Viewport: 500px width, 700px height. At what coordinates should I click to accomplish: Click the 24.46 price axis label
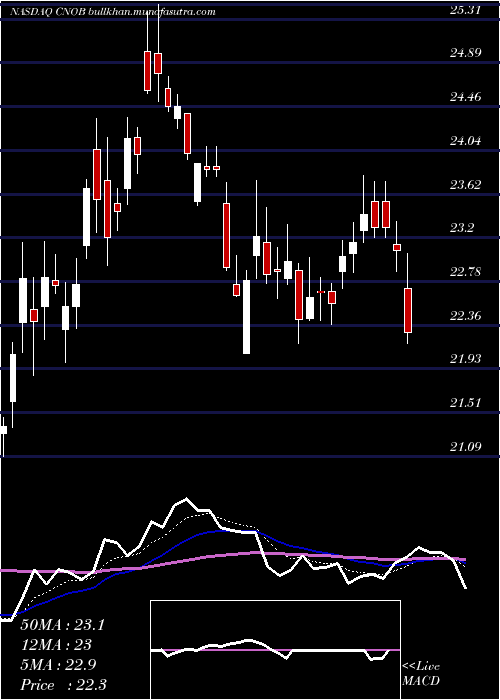pos(466,97)
